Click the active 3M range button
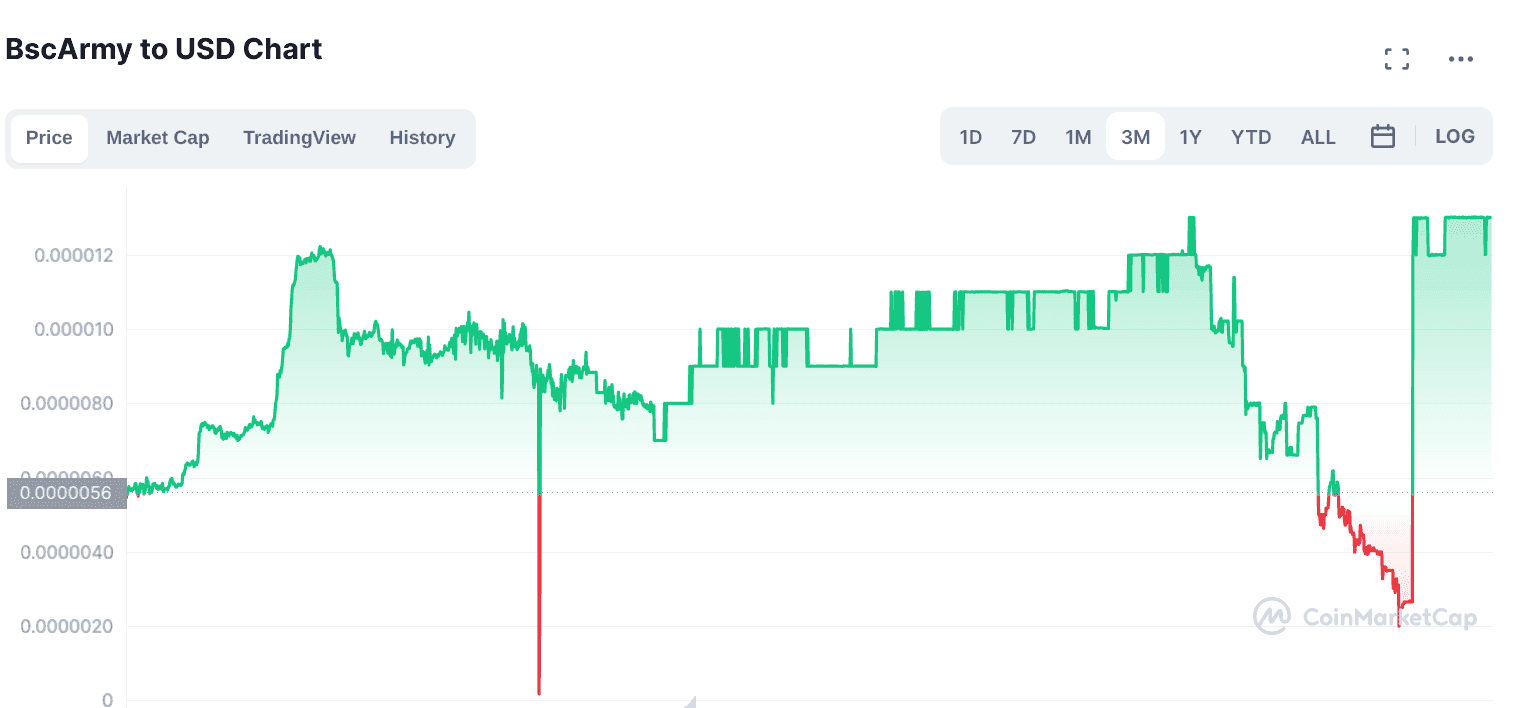The image size is (1525, 708). 1135,137
